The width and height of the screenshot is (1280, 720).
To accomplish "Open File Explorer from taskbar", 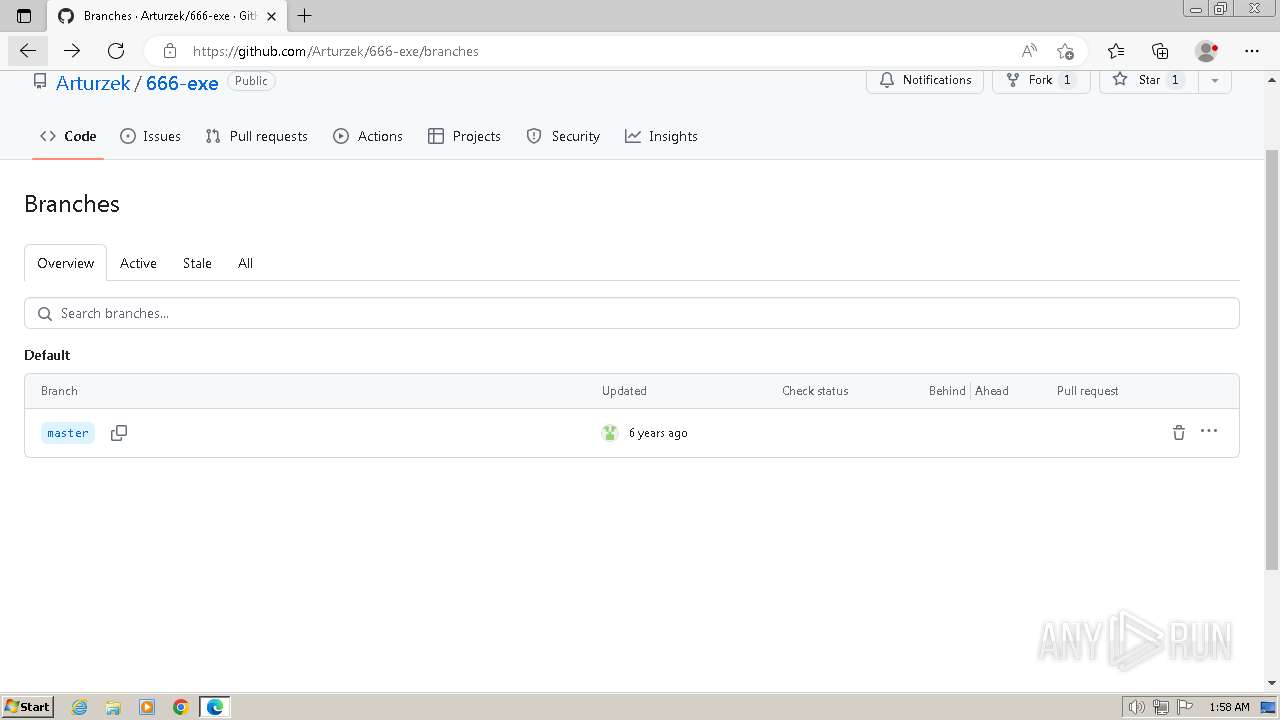I will coord(113,707).
